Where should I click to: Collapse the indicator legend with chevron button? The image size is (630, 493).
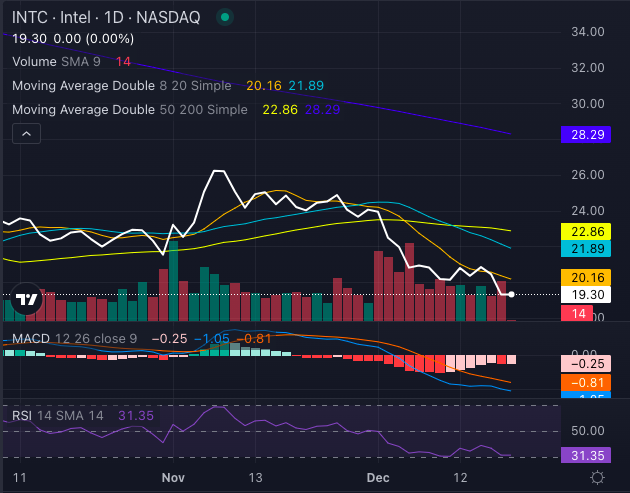pos(26,133)
